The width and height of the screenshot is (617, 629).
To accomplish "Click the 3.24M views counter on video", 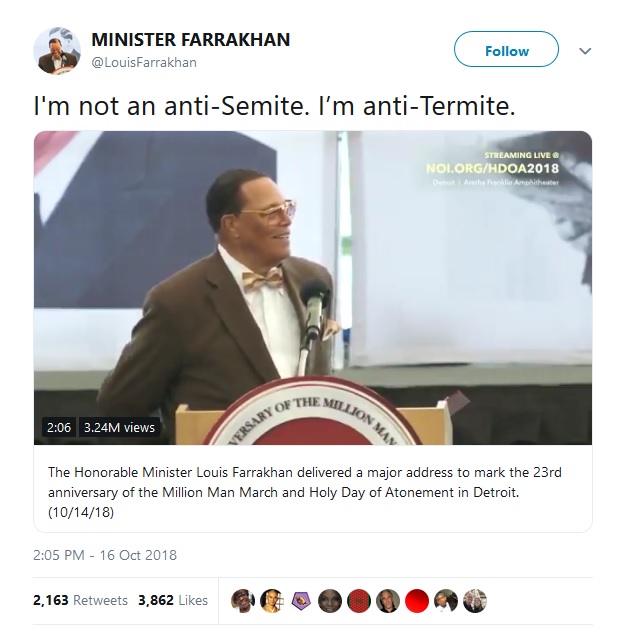I will pos(118,427).
